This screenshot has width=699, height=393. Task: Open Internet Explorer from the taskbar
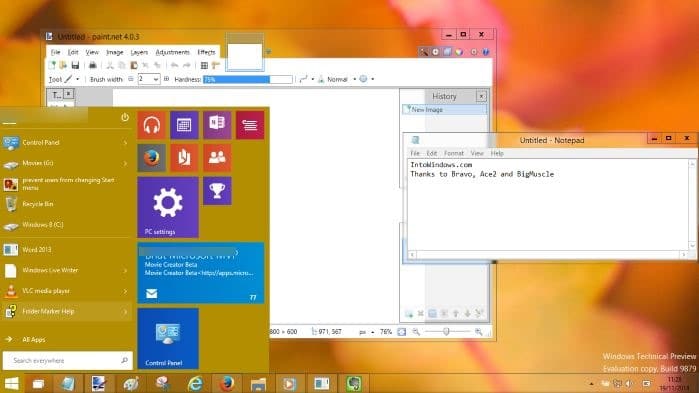point(195,384)
